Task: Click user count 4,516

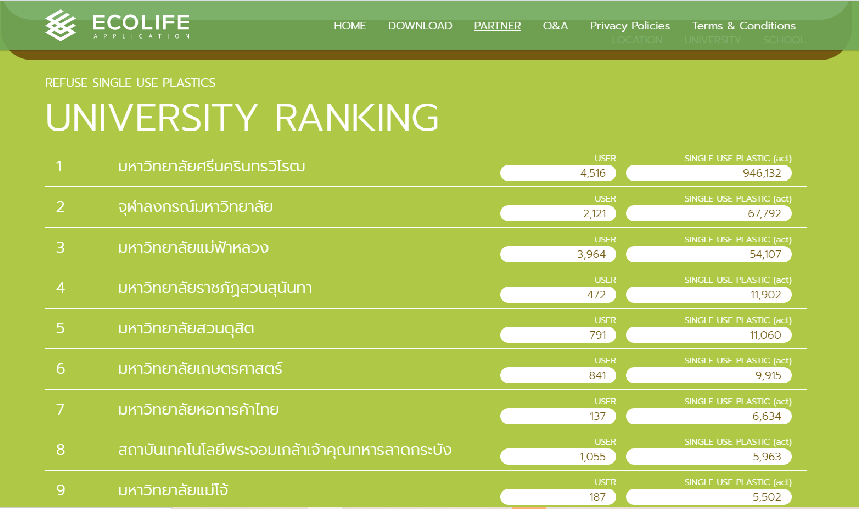Action: [x=558, y=173]
